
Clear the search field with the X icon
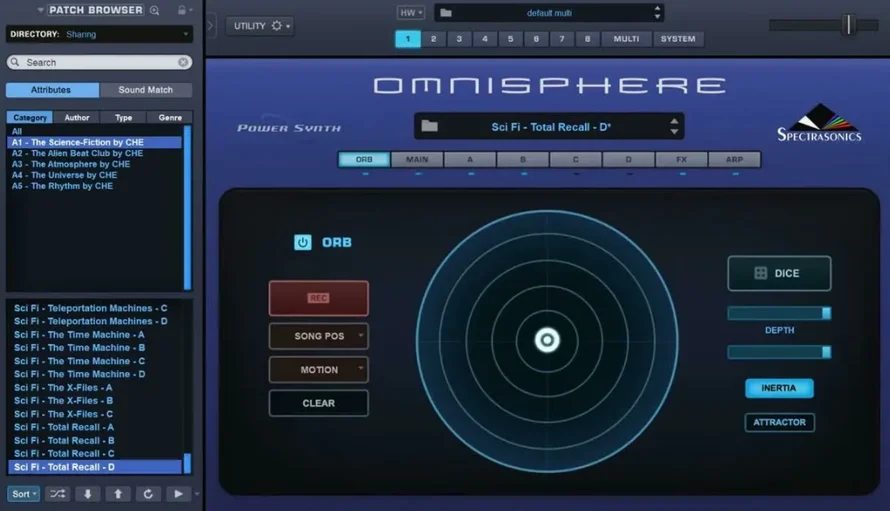pyautogui.click(x=183, y=62)
